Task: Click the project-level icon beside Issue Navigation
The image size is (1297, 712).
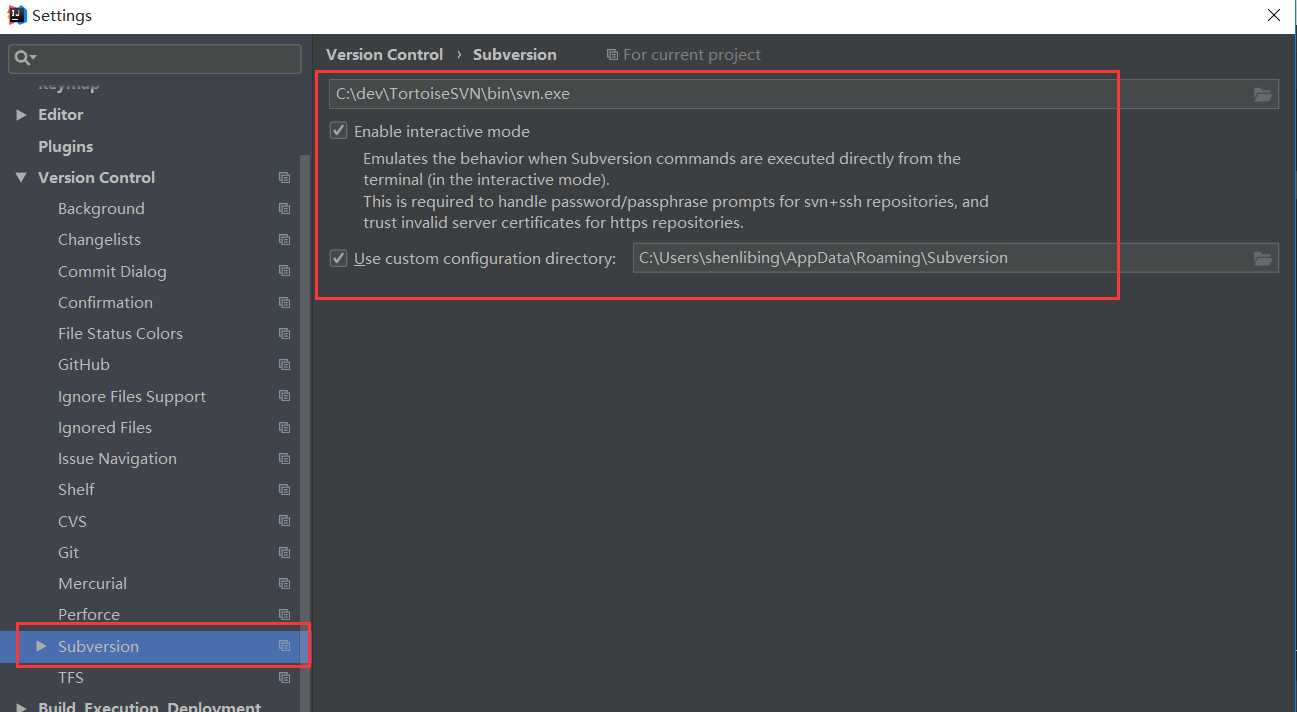Action: click(x=284, y=458)
